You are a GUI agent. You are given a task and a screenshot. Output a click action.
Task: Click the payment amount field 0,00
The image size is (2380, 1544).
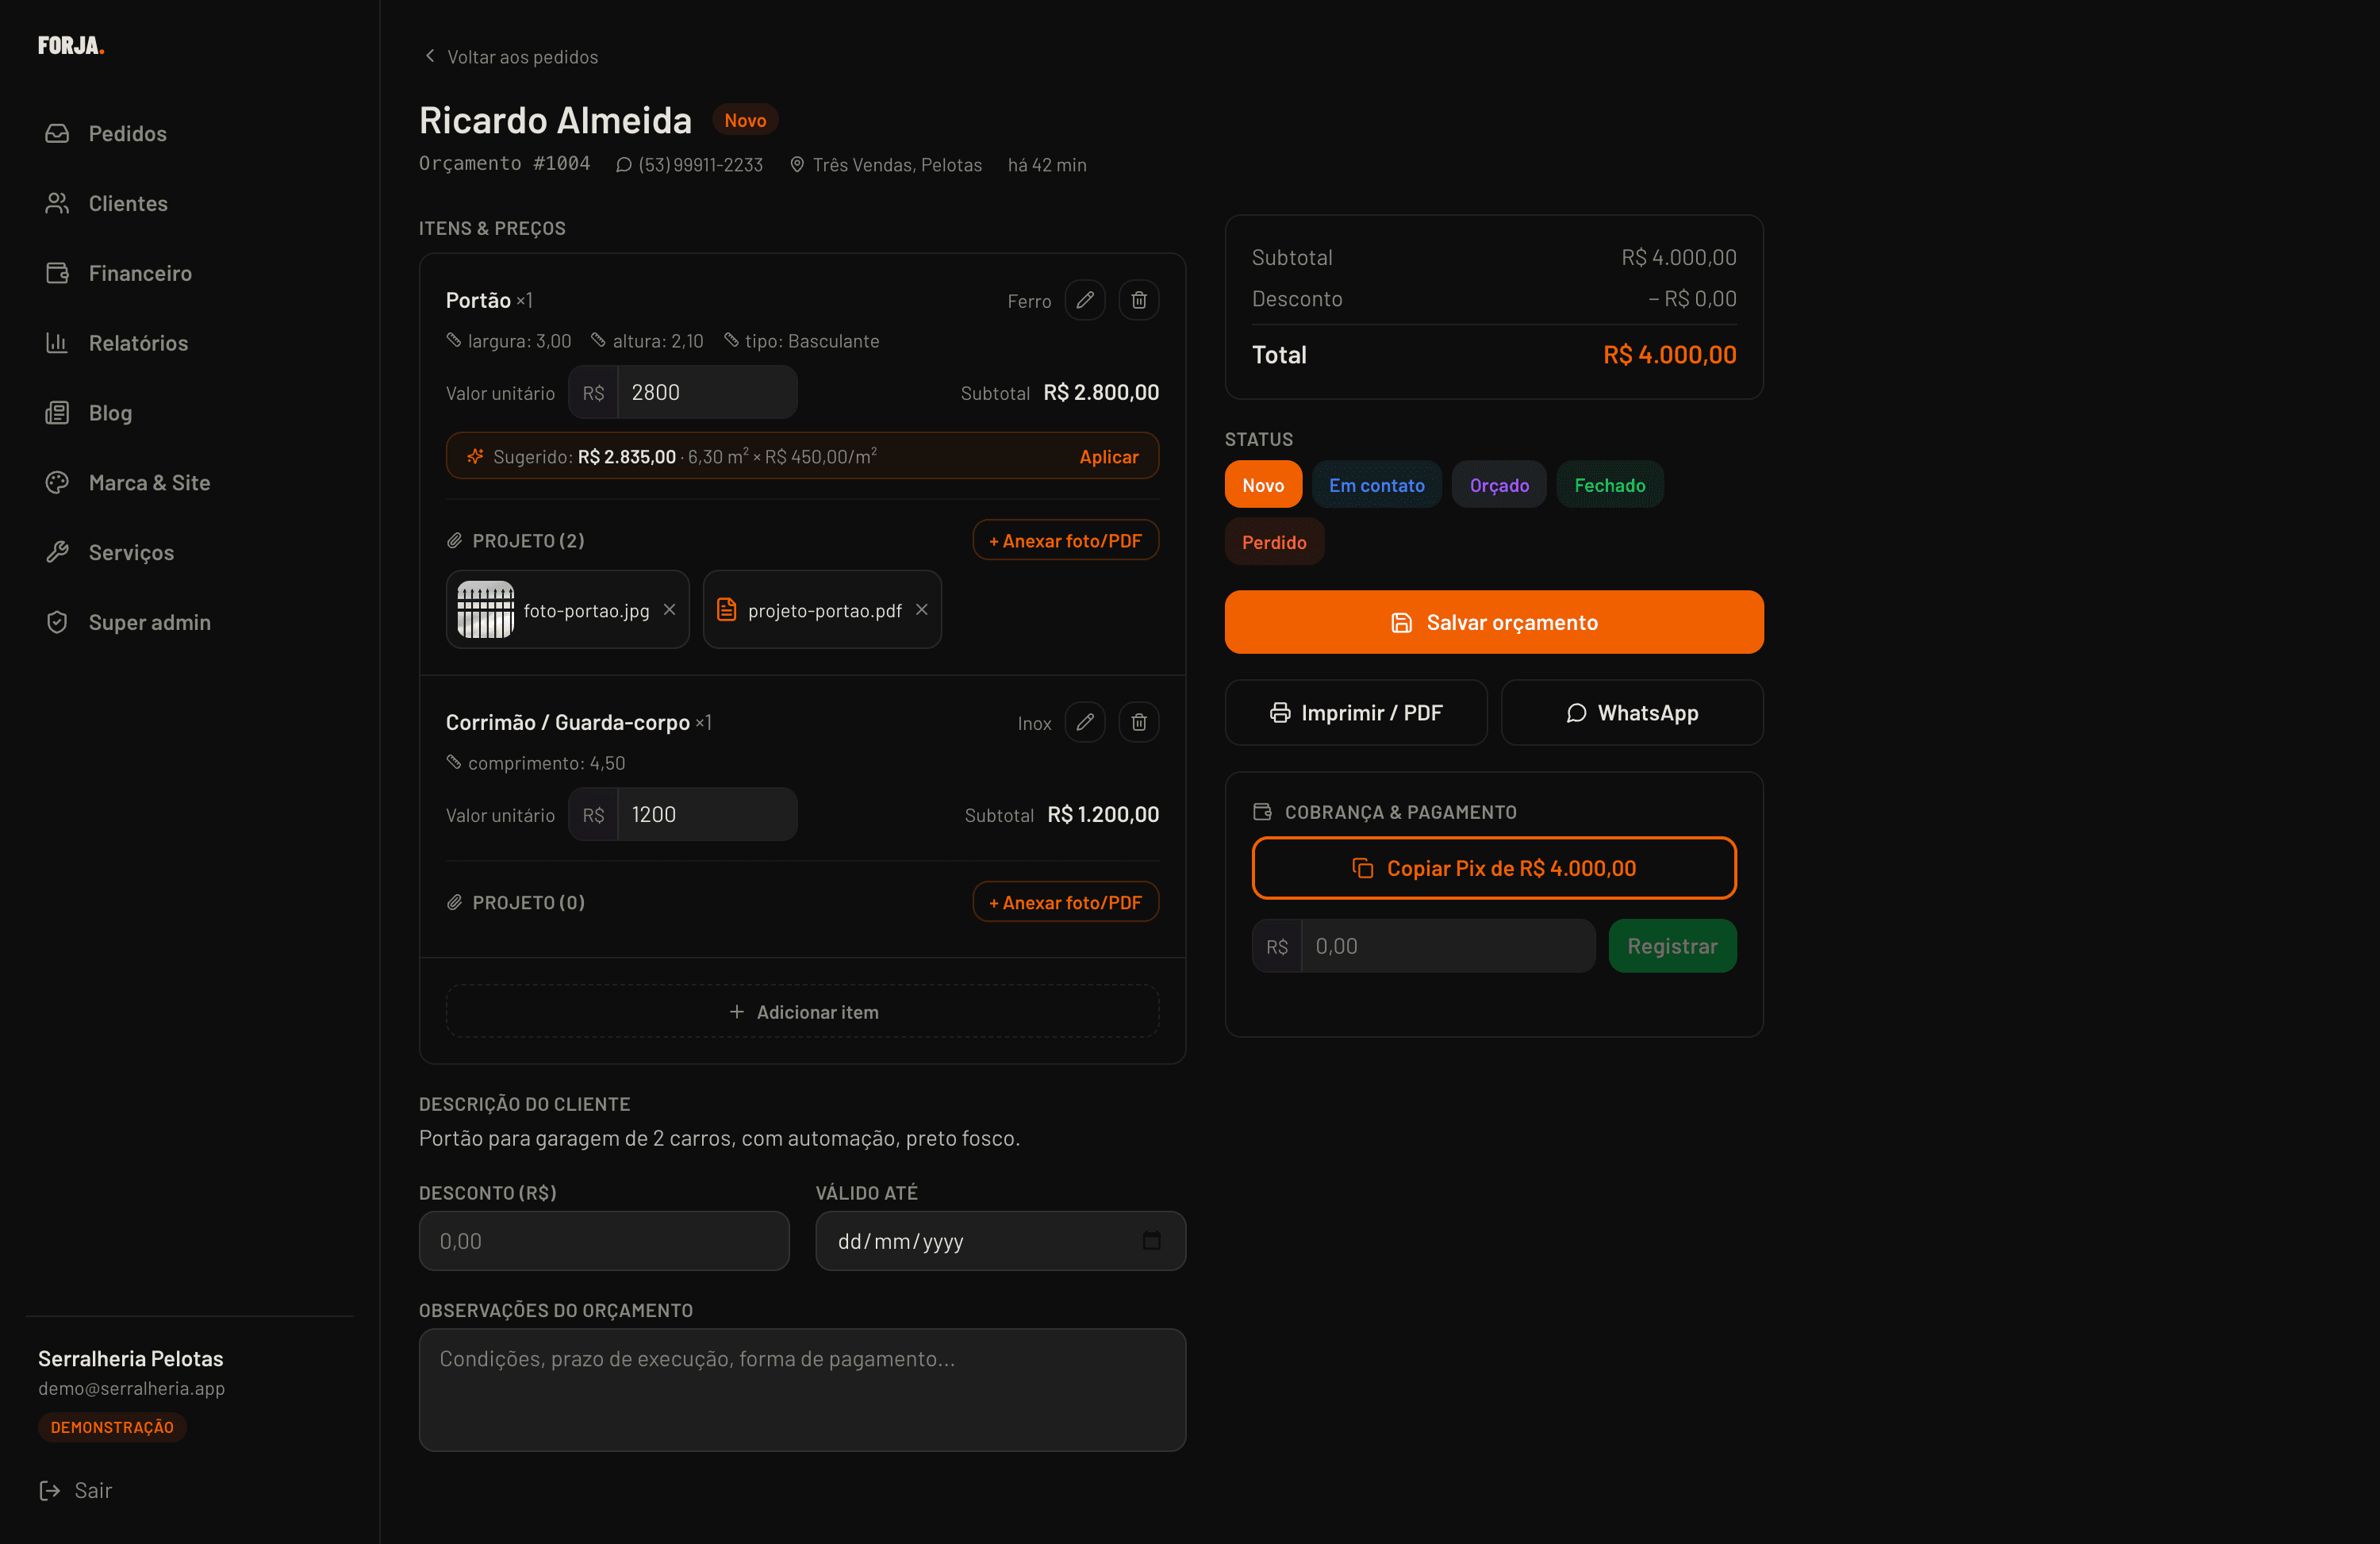point(1448,946)
